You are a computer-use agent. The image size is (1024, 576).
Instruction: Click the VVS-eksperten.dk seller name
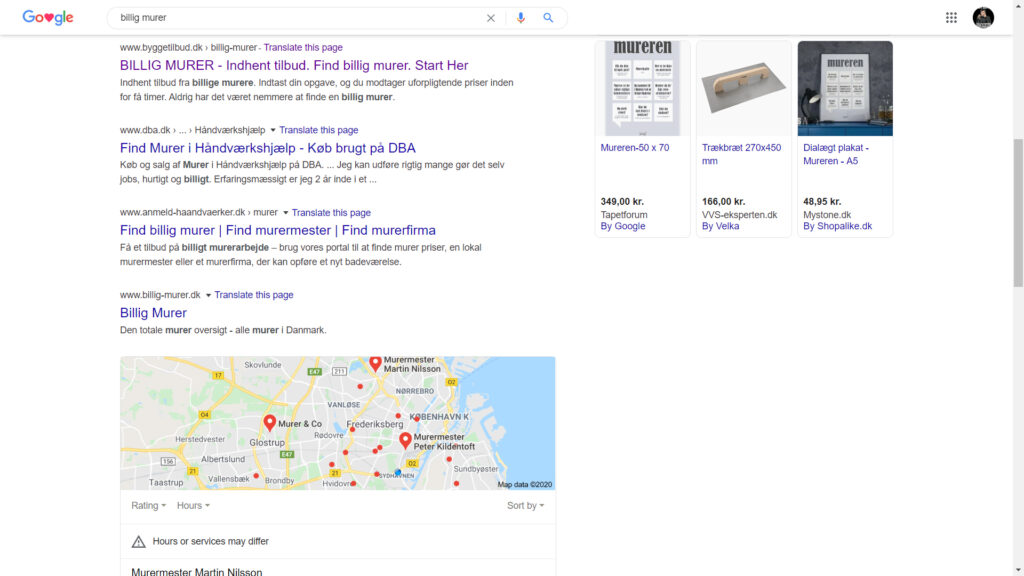(739, 215)
